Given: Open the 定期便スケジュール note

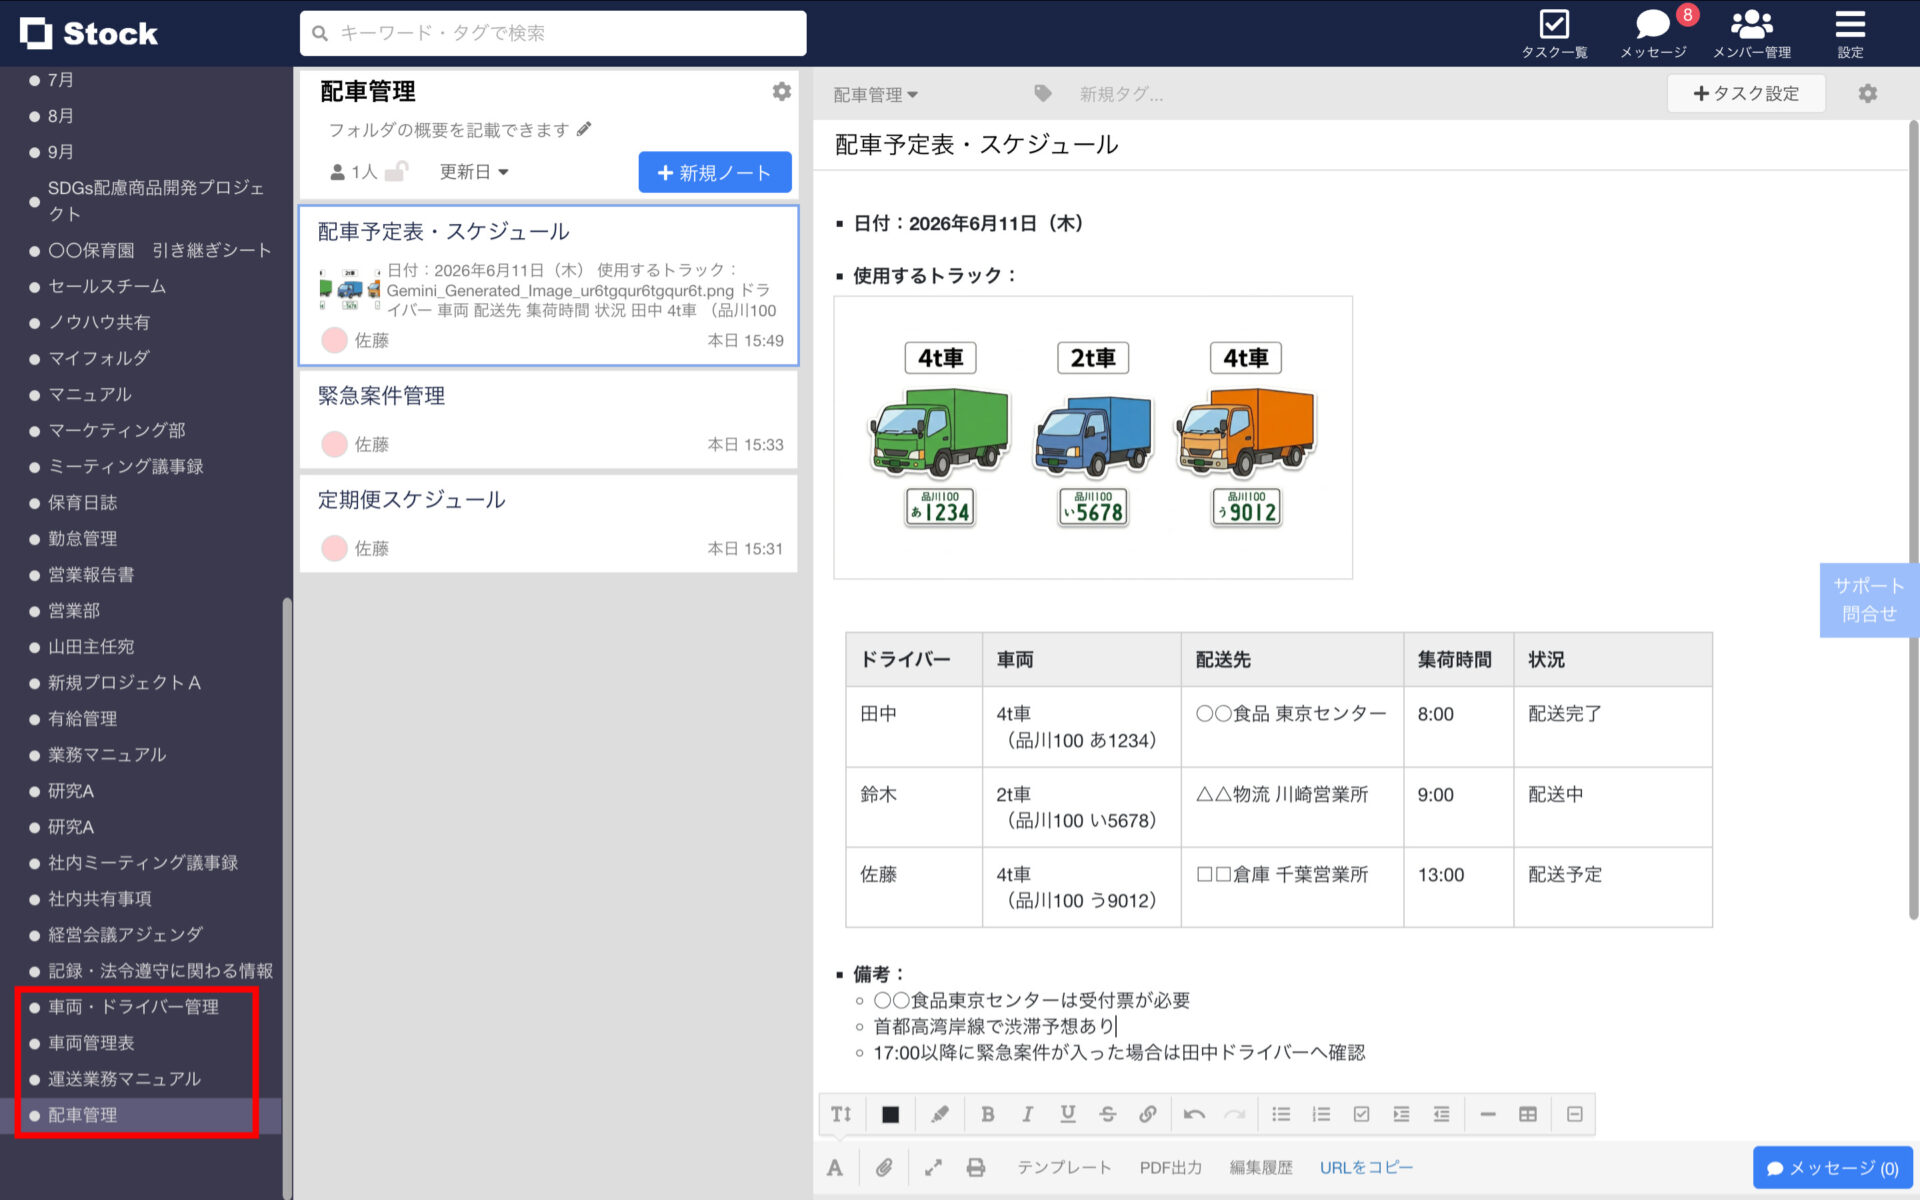Looking at the screenshot, I should (x=548, y=523).
